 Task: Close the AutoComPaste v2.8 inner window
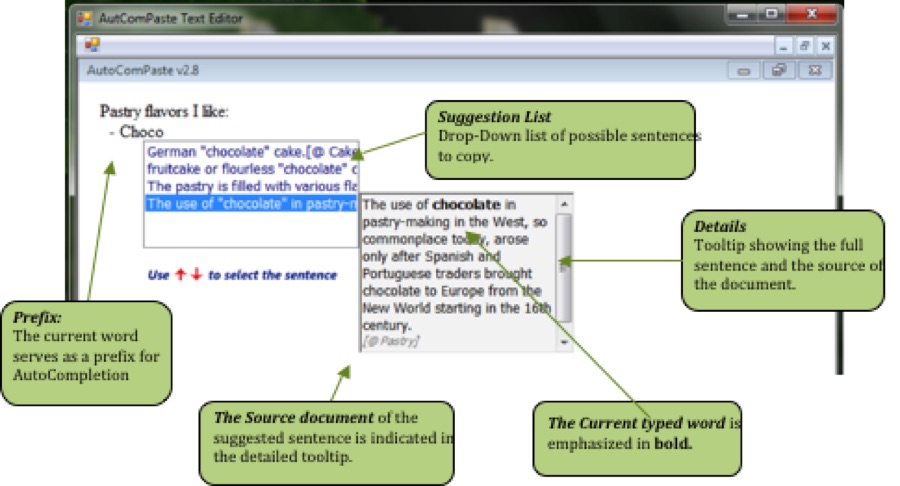point(814,71)
